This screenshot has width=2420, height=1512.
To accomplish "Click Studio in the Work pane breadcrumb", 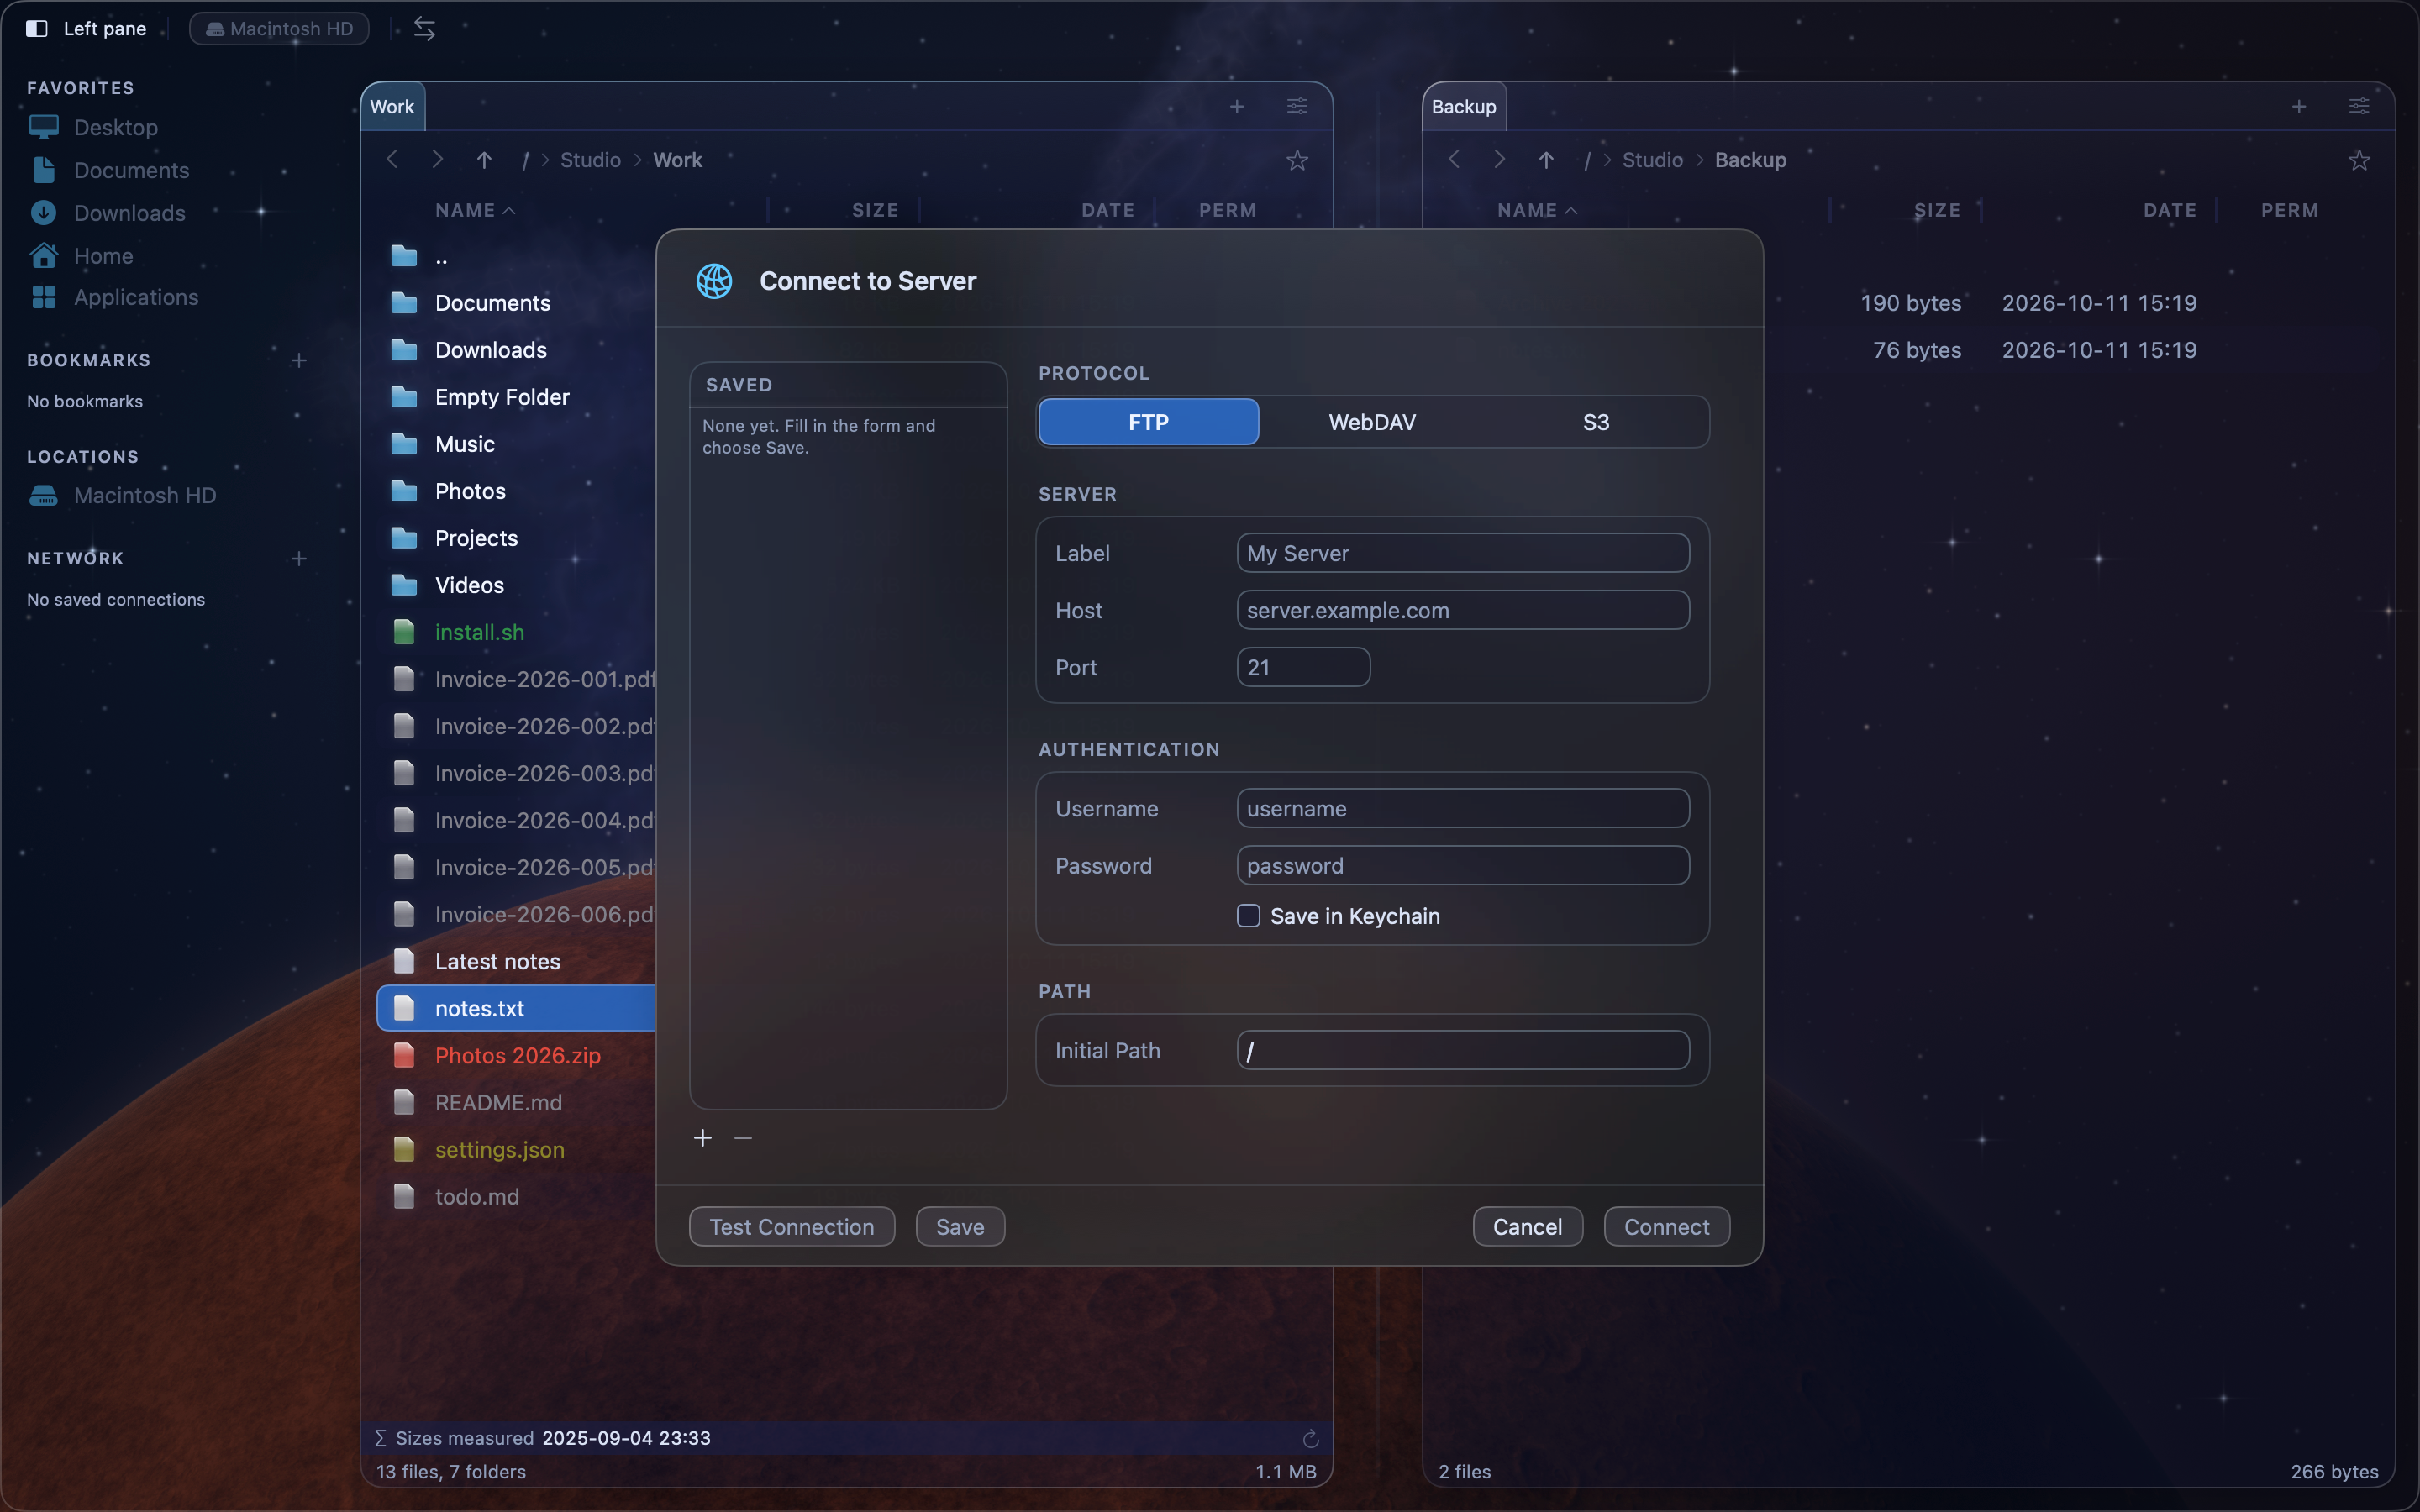I will point(590,160).
